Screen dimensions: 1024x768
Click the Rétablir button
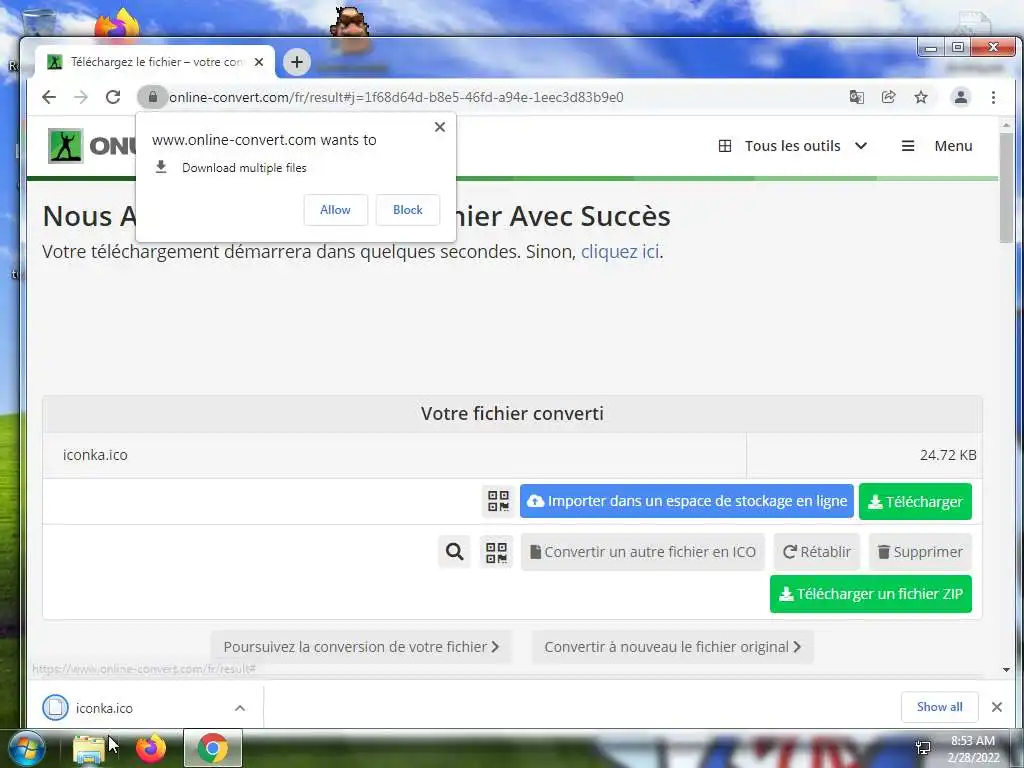point(817,552)
